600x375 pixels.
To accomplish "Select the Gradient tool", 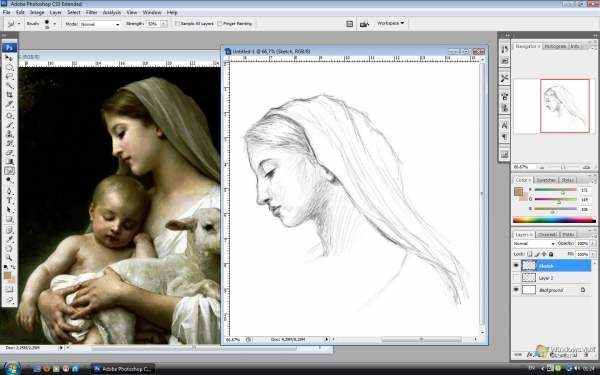I will pos(9,161).
